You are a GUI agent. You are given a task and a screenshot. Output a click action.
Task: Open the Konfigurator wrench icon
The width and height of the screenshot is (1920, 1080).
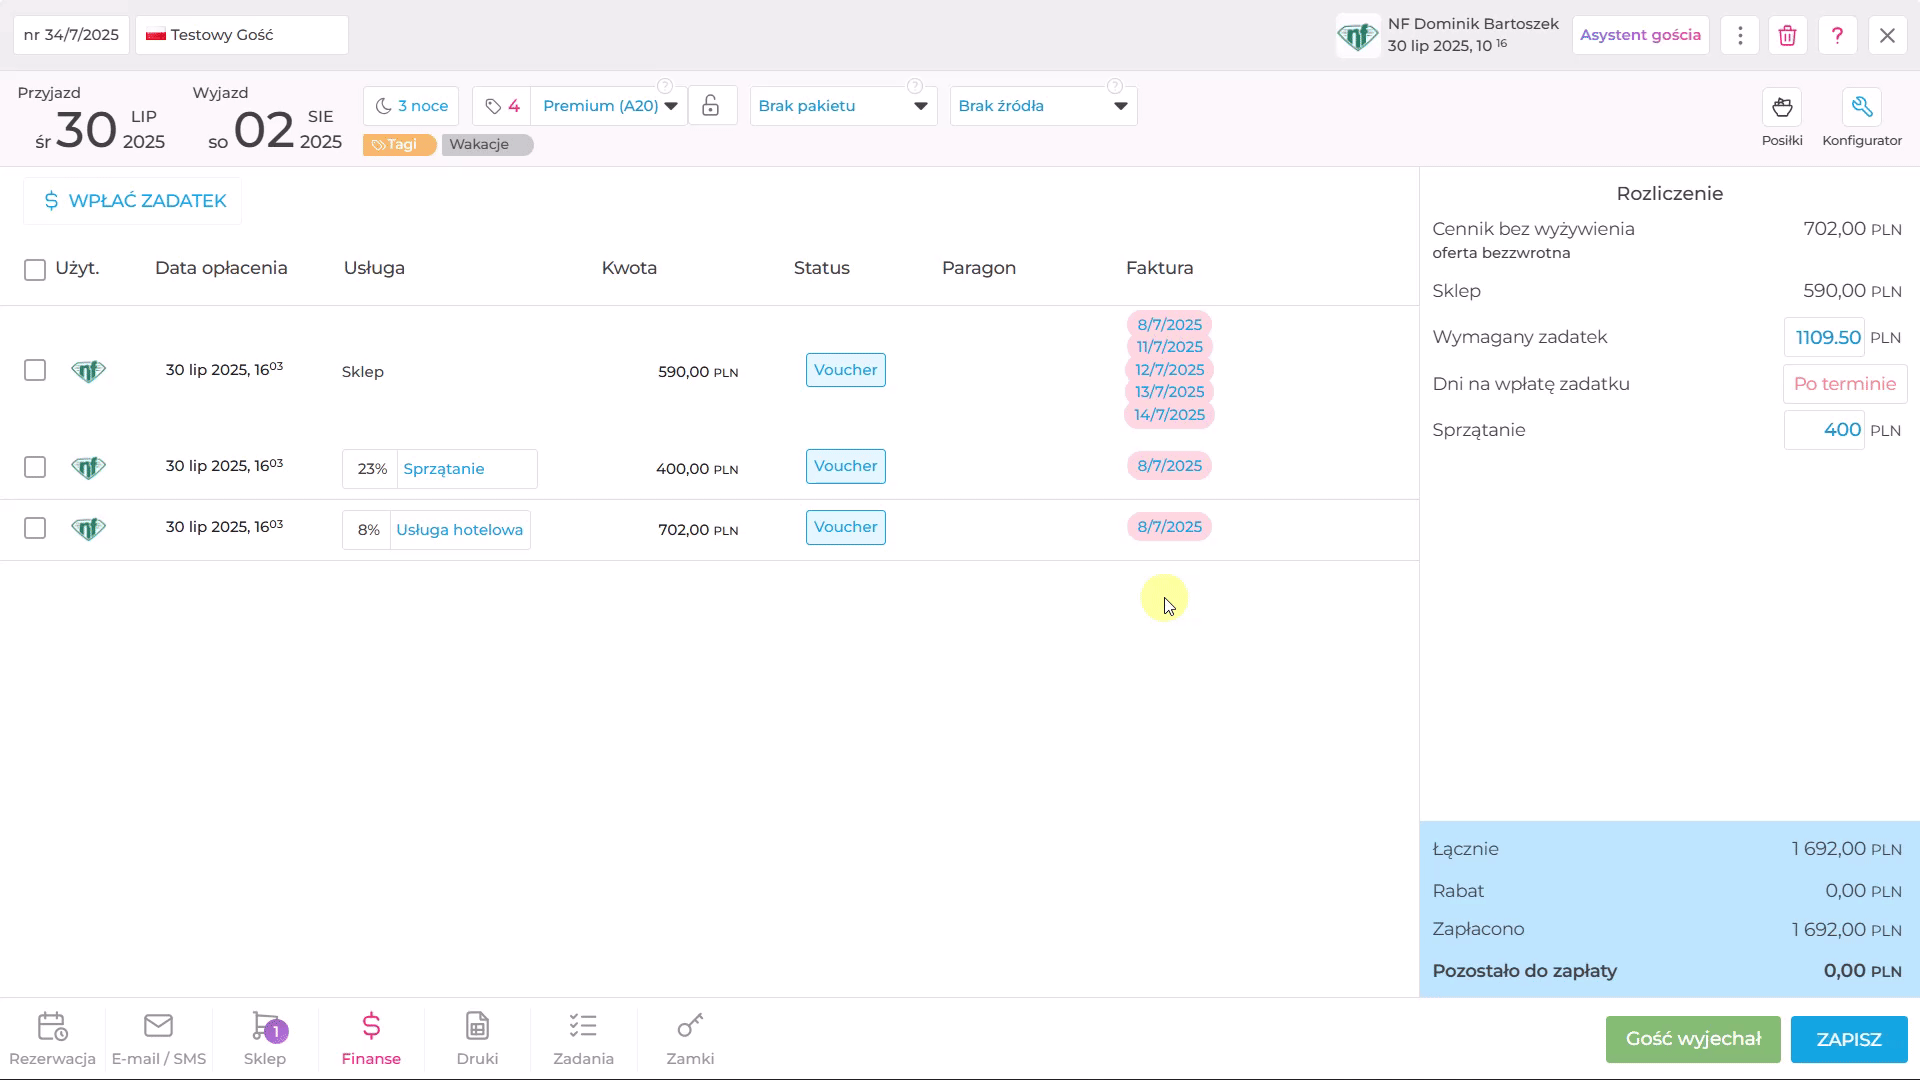click(x=1862, y=107)
